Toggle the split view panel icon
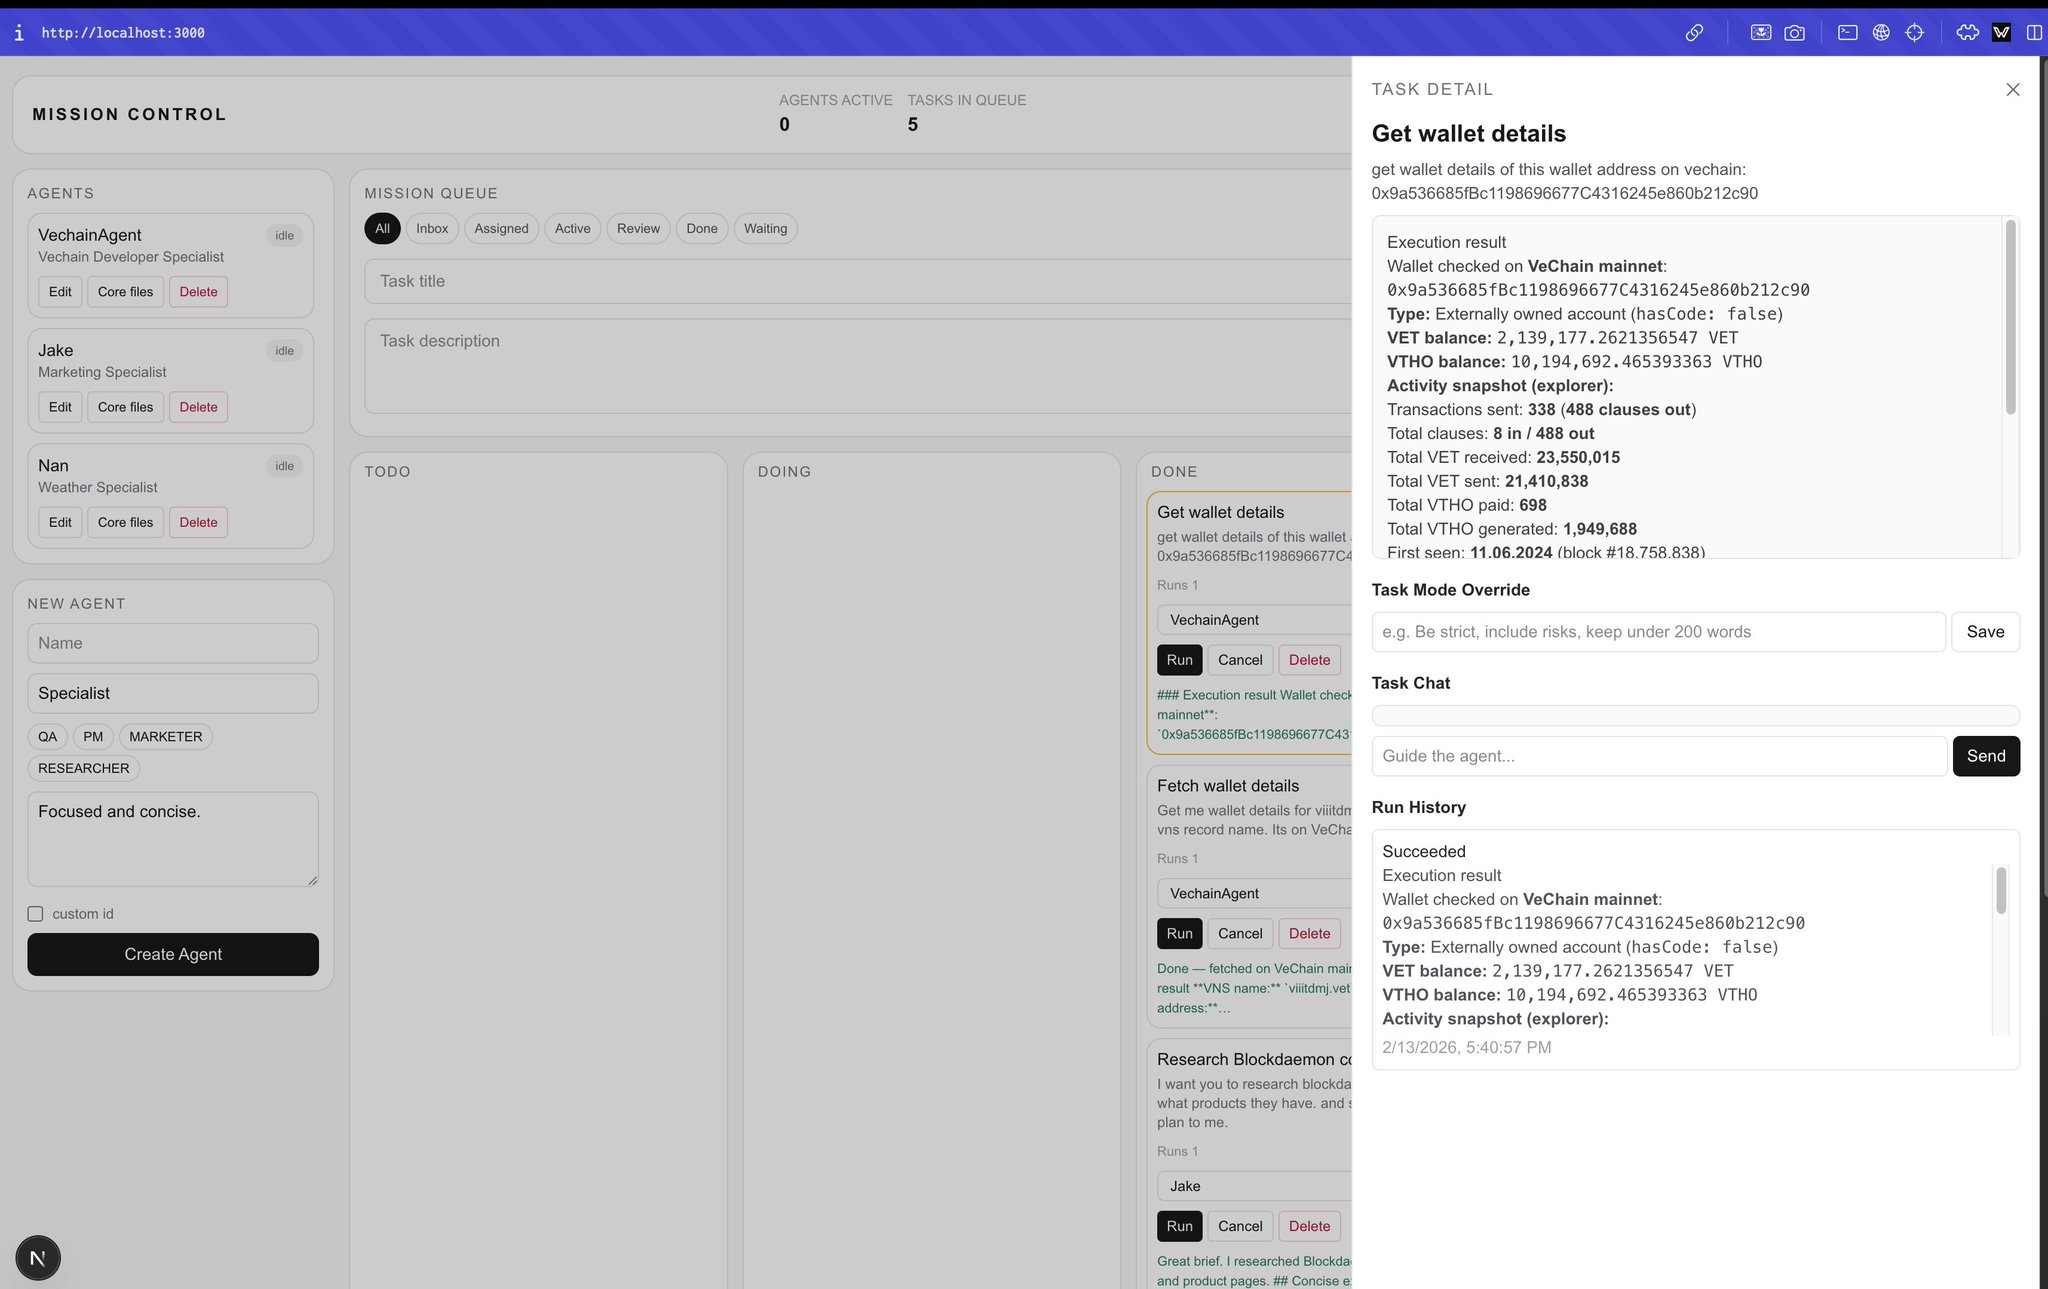Screen dimensions: 2048x1289 click(2034, 33)
